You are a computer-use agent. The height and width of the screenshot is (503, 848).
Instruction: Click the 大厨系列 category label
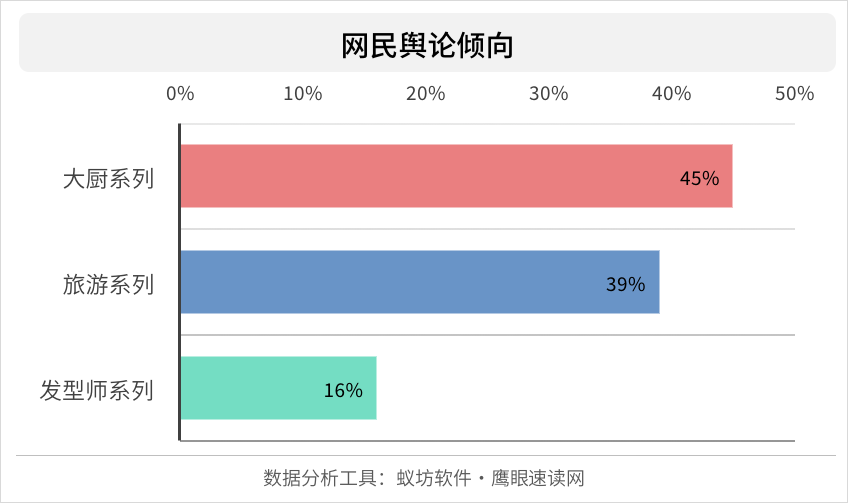[x=108, y=178]
